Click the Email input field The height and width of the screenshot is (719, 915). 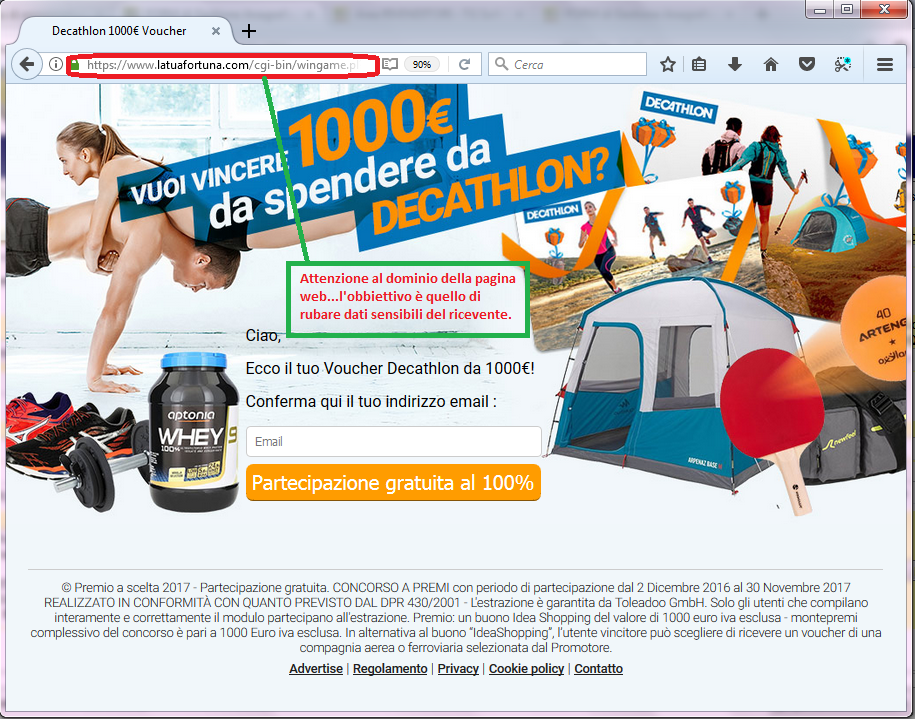click(394, 441)
